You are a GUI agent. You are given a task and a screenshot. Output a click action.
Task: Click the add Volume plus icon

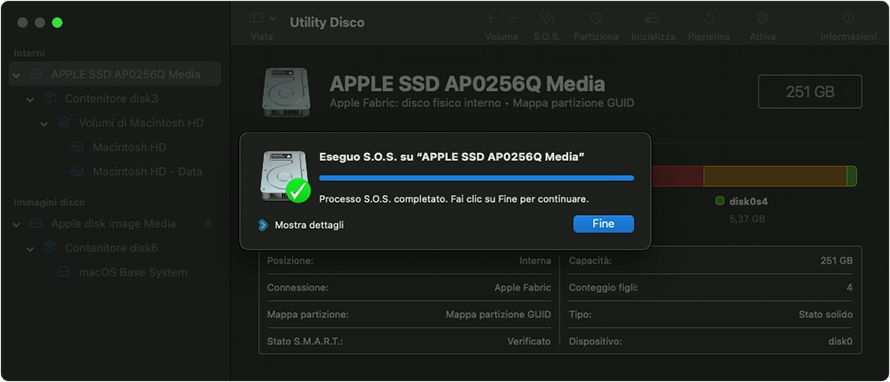[490, 18]
